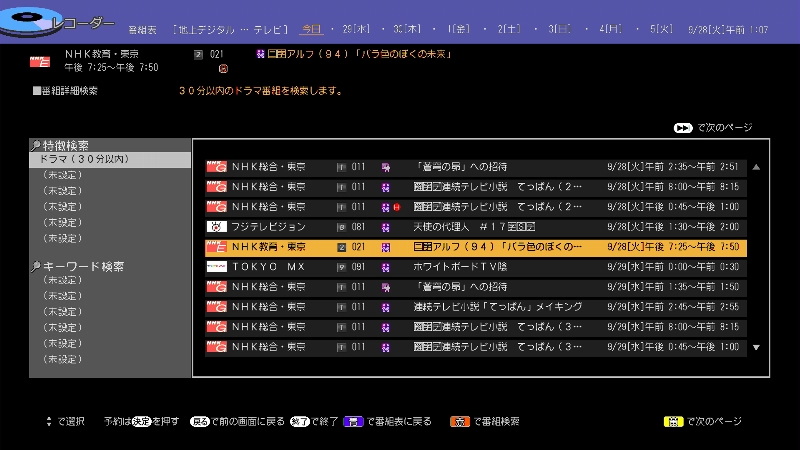Image resolution: width=800 pixels, height=450 pixels.
Task: Select highlighted NHK教育 アルフ program row
Action: (x=475, y=247)
